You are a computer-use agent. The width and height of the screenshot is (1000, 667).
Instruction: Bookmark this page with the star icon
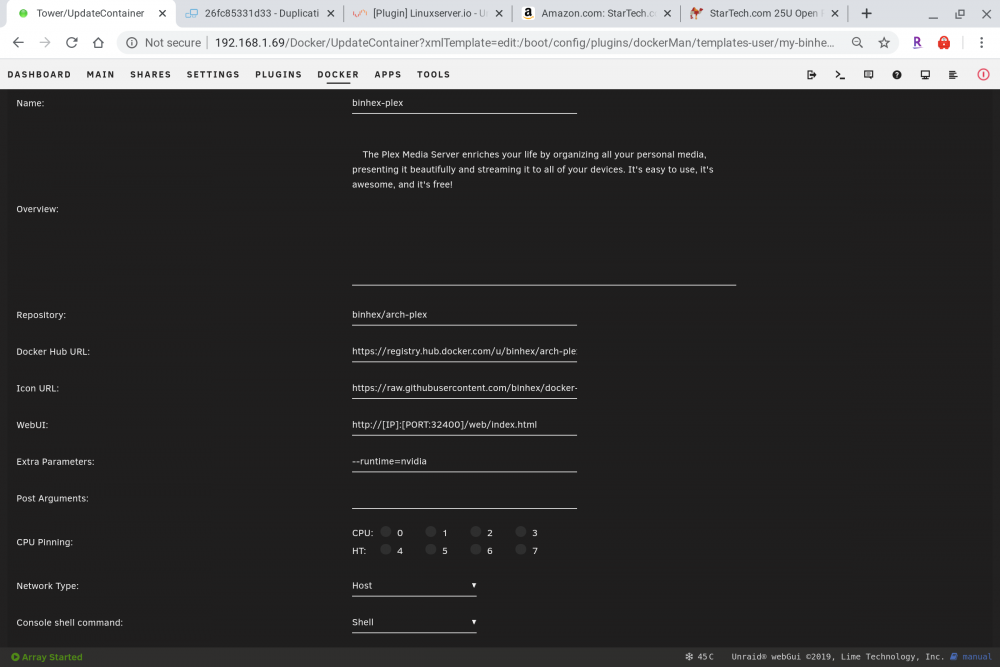click(884, 43)
